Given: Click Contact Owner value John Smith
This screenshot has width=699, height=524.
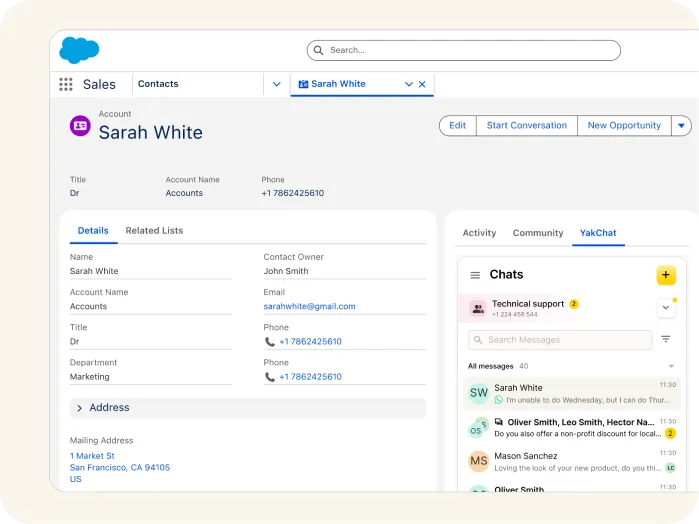Looking at the screenshot, I should tap(286, 271).
